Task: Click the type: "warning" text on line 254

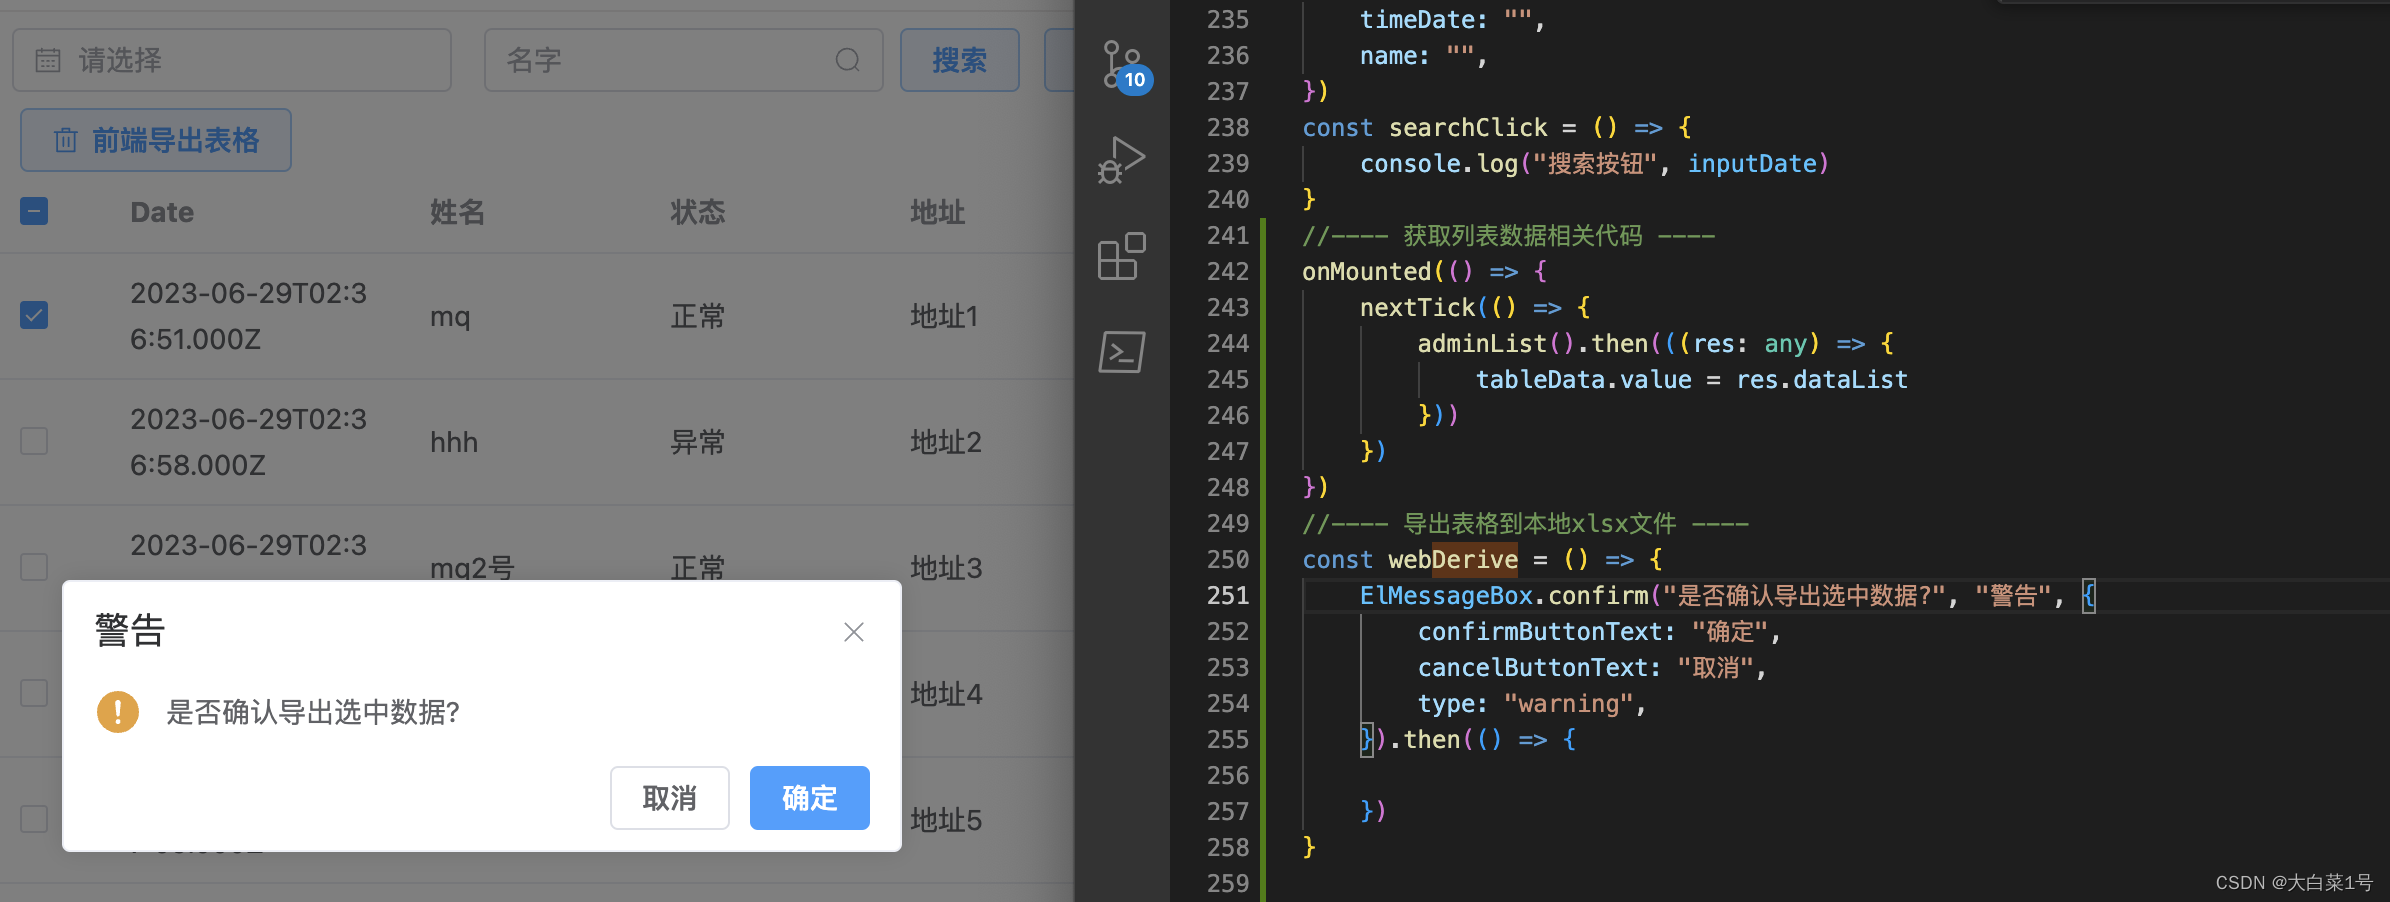Action: (x=1525, y=704)
